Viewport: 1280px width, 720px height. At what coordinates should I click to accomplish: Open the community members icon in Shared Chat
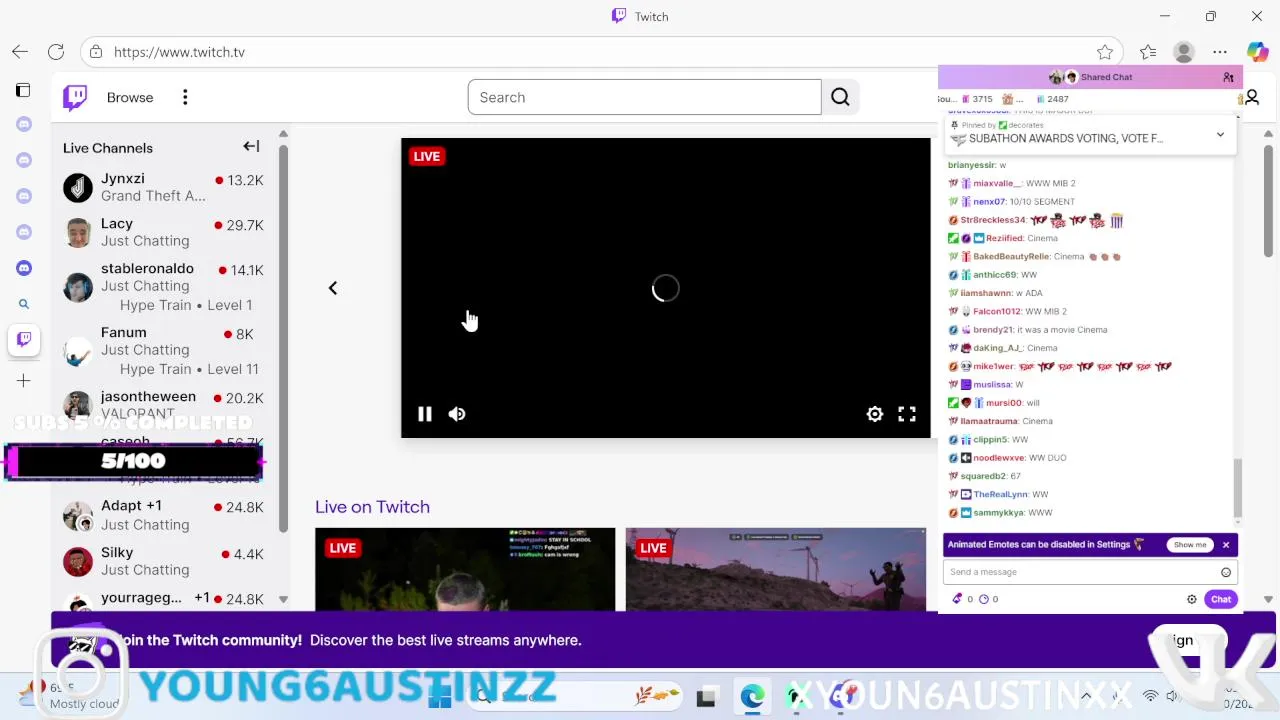(x=1228, y=77)
